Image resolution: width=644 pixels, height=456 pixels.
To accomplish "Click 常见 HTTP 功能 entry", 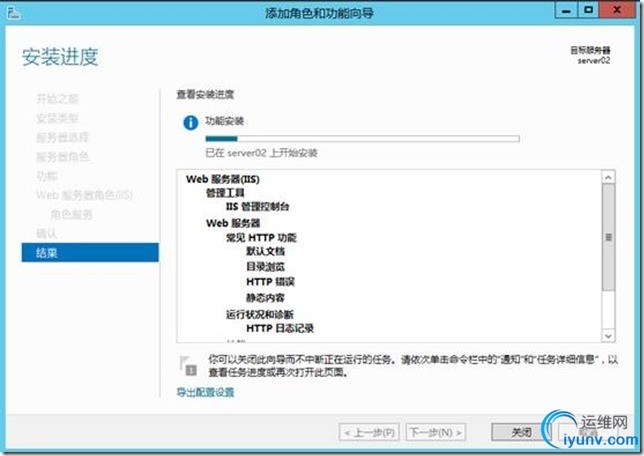I will pyautogui.click(x=261, y=237).
